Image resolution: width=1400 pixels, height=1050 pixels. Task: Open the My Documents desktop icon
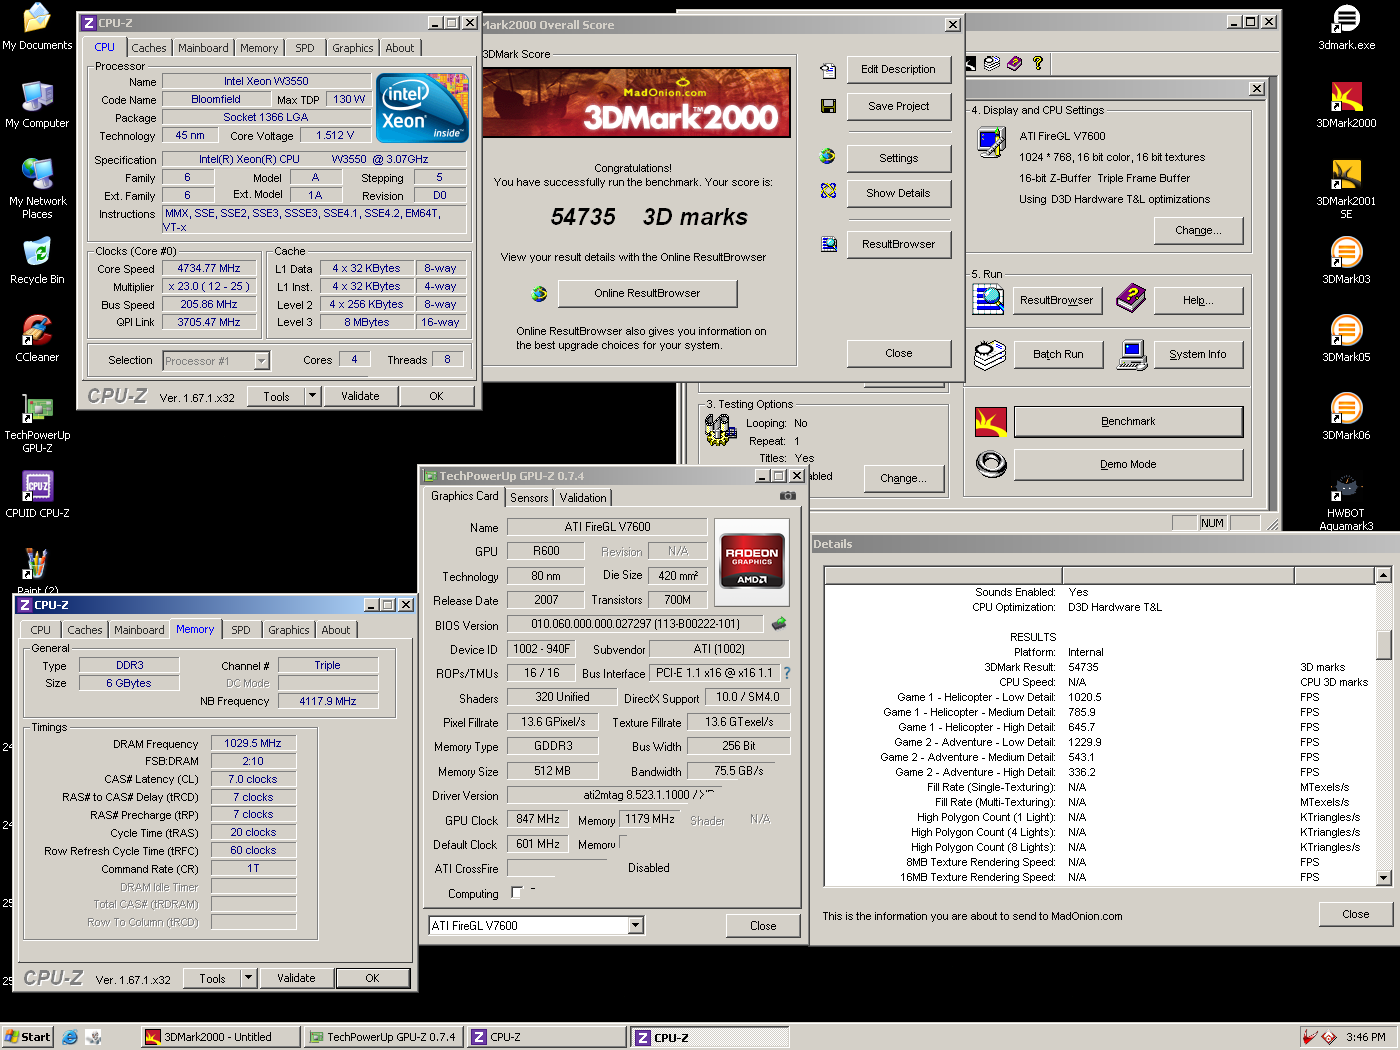click(x=37, y=27)
